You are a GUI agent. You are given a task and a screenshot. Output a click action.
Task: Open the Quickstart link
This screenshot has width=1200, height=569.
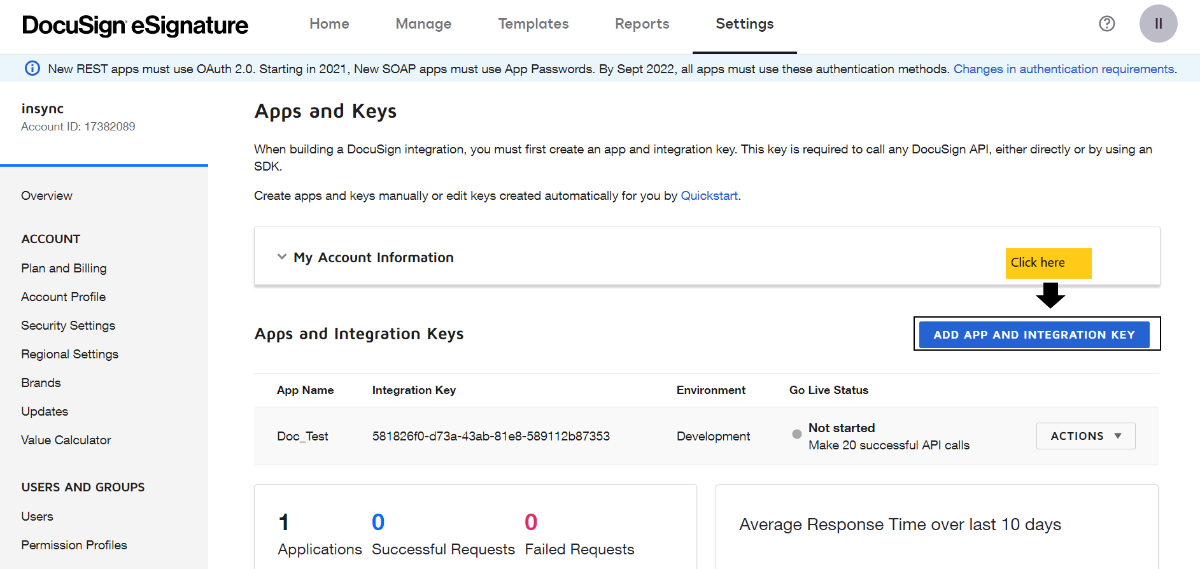tap(709, 196)
